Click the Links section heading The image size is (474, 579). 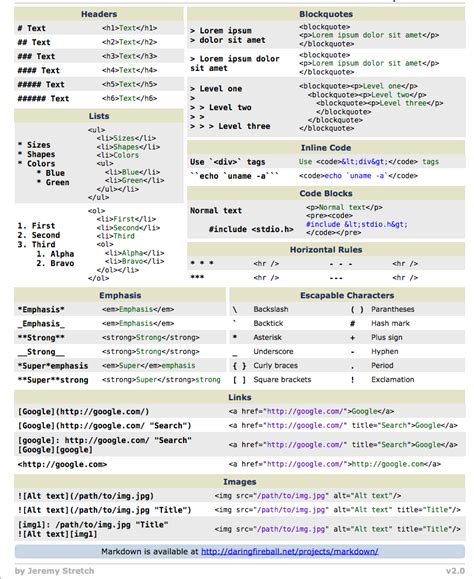[240, 397]
